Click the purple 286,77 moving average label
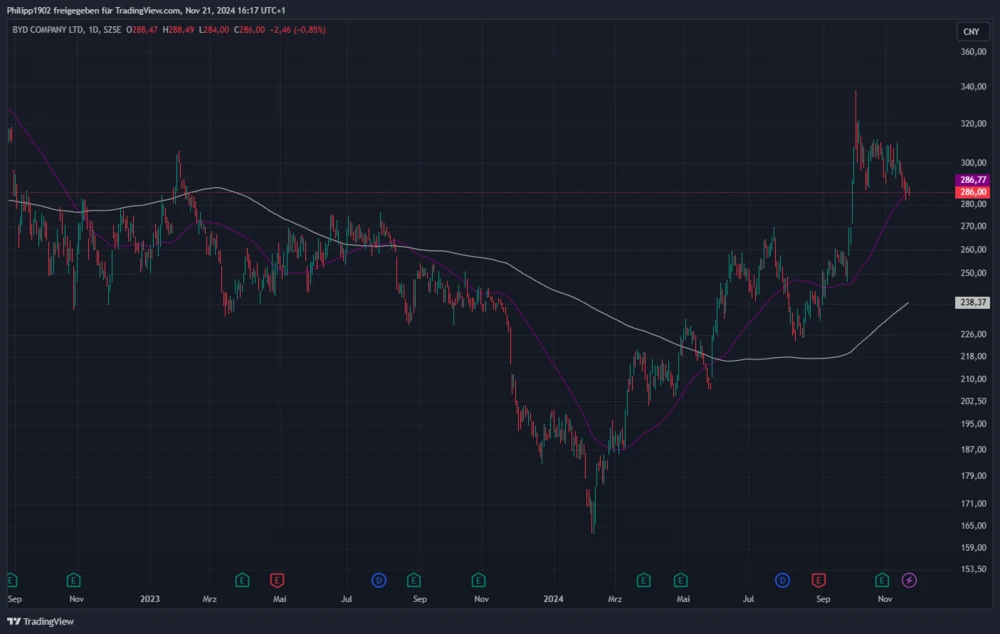The width and height of the screenshot is (1000, 634). [972, 180]
